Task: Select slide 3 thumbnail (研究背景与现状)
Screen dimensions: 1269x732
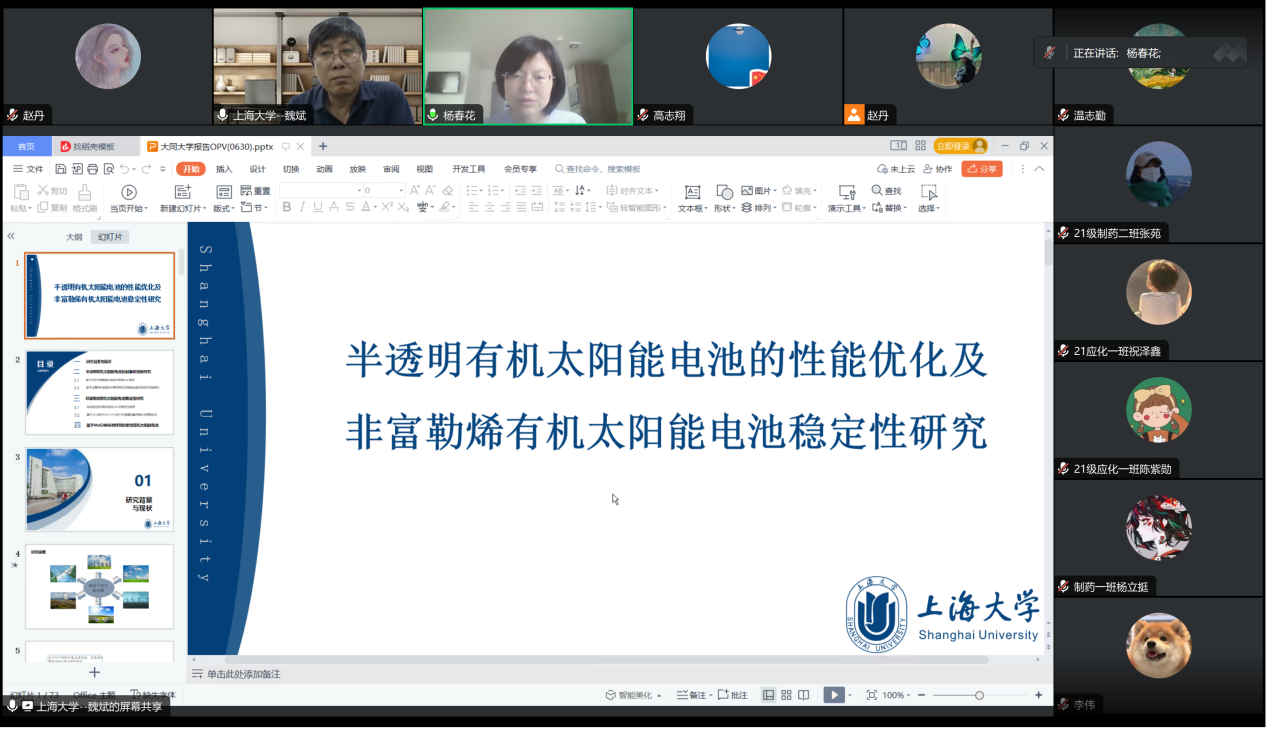Action: [99, 489]
